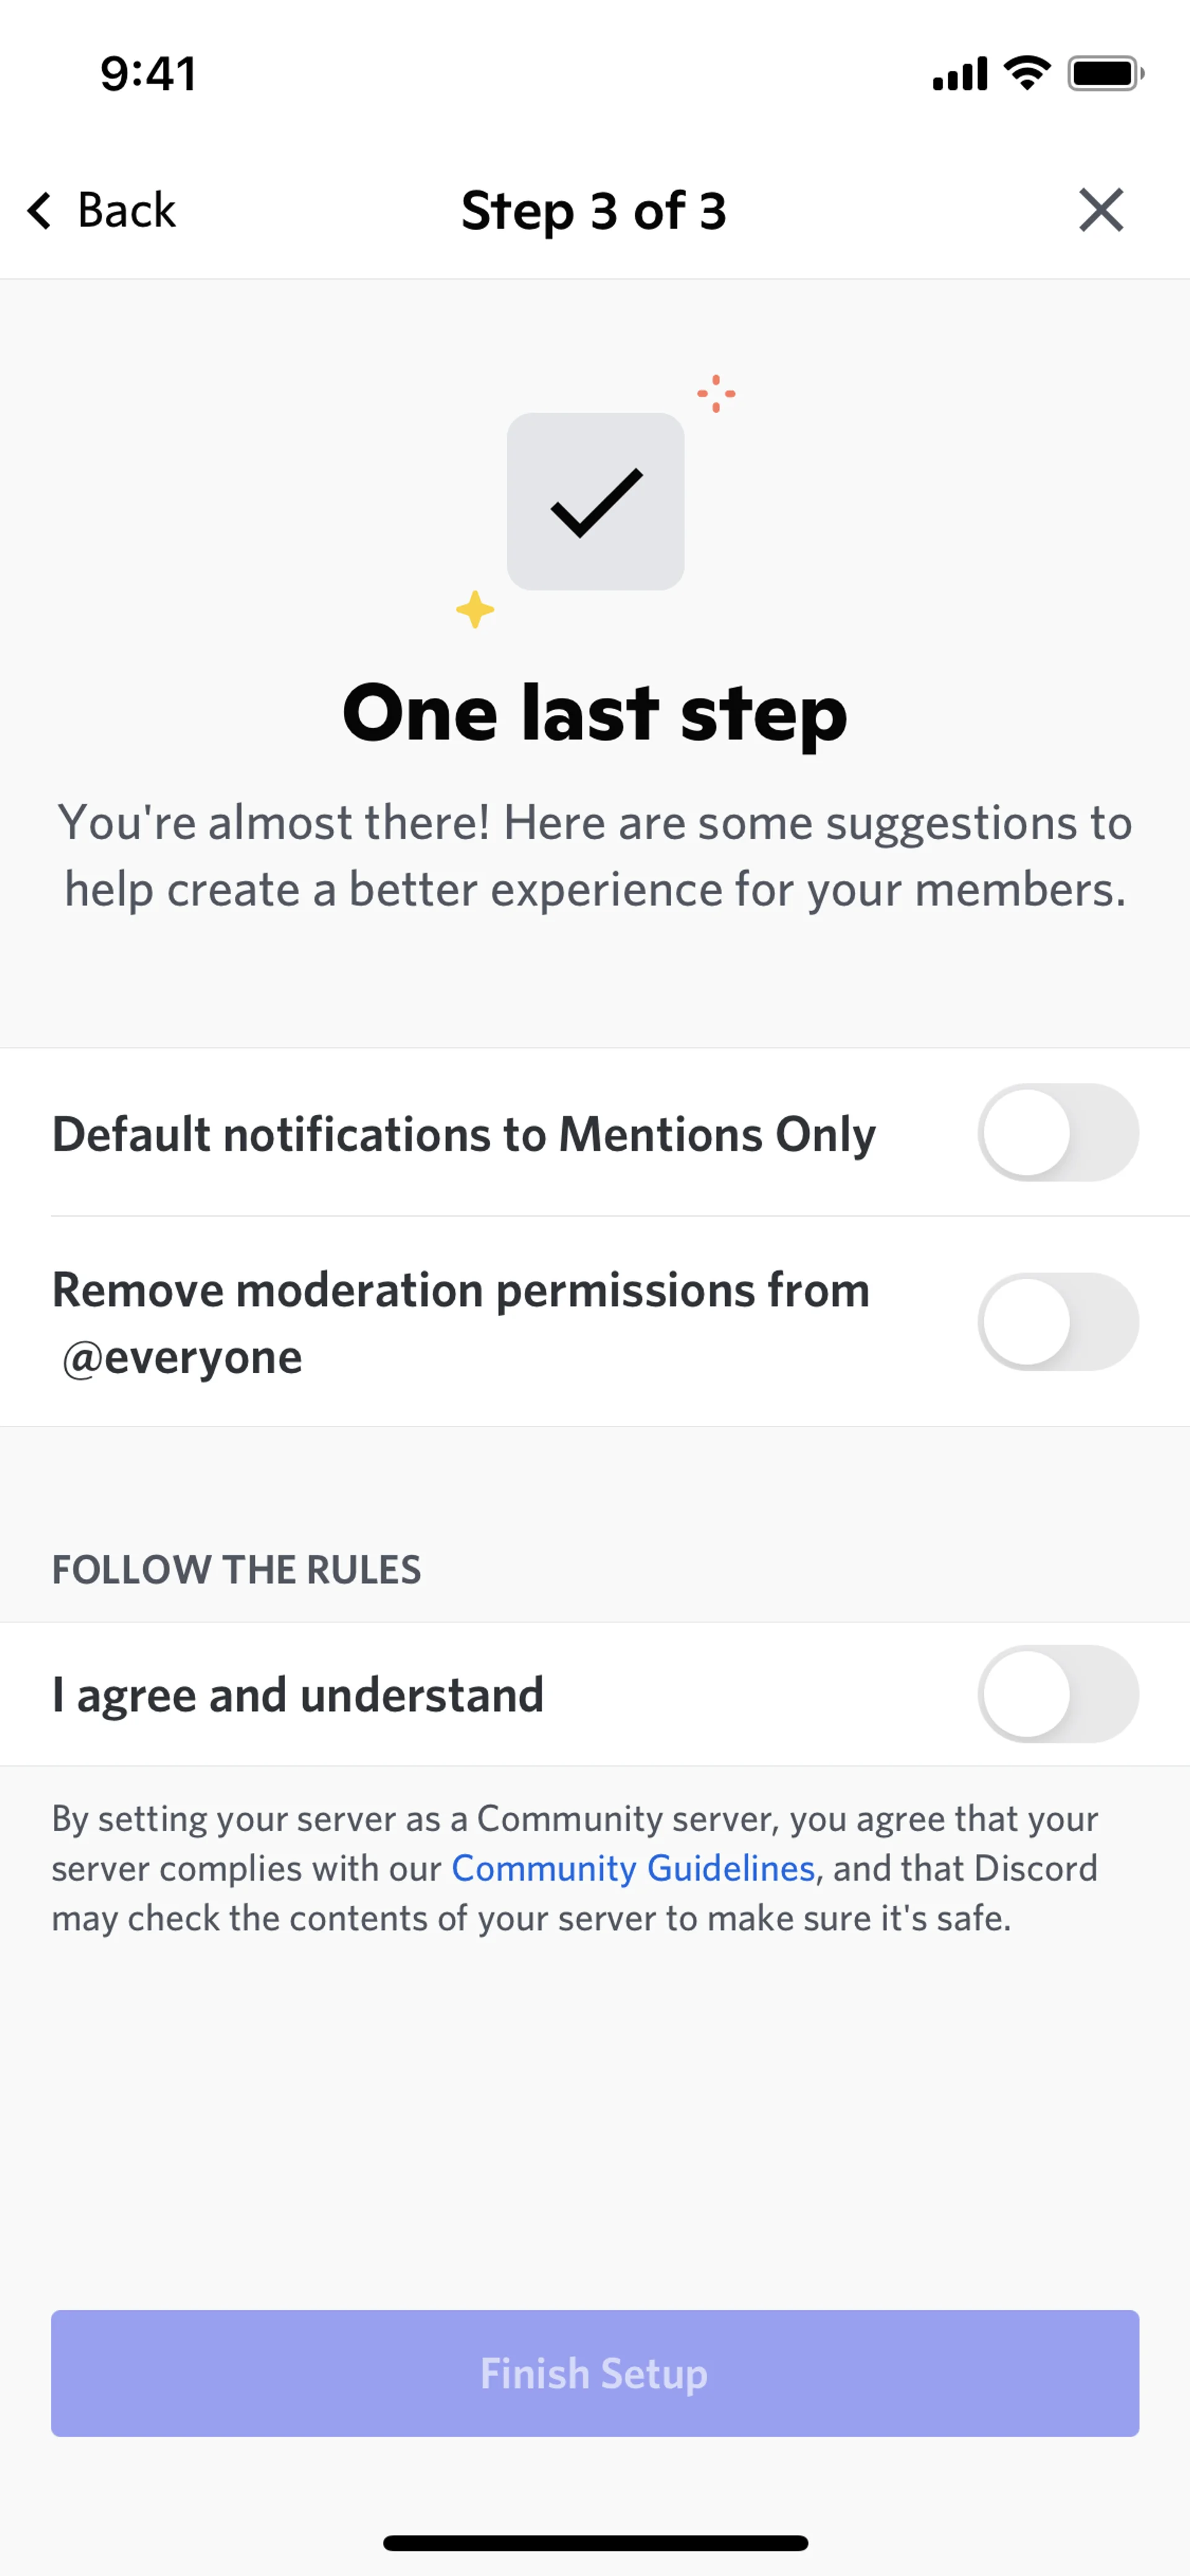Tap the home indicator bar

(595, 2543)
